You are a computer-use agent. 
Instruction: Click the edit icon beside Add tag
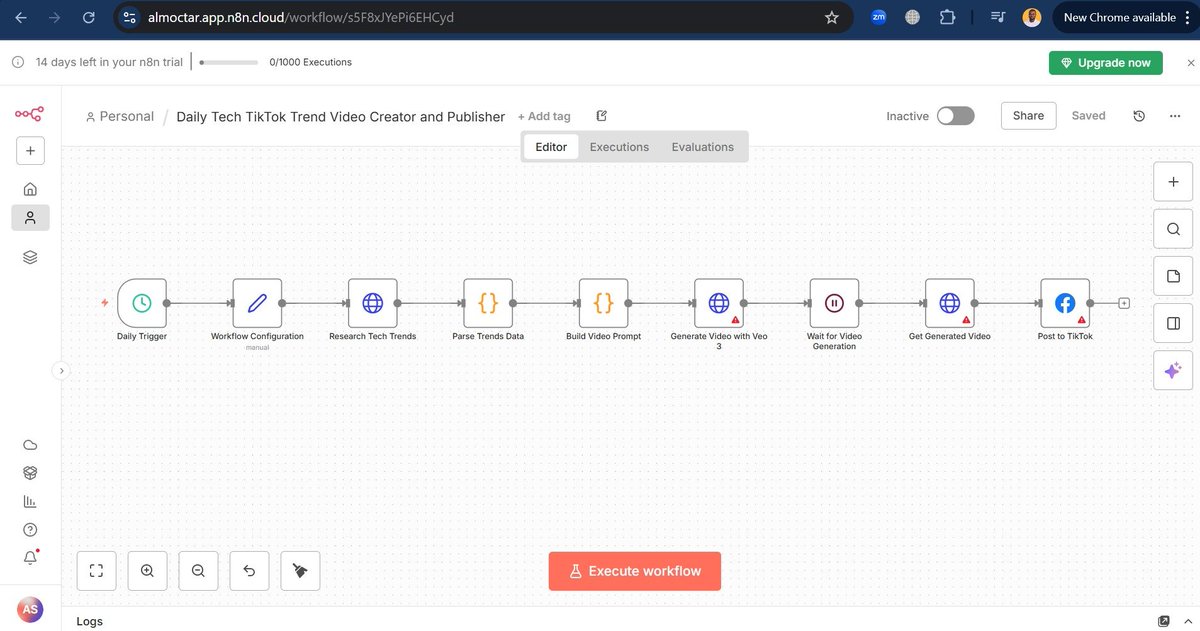click(601, 116)
